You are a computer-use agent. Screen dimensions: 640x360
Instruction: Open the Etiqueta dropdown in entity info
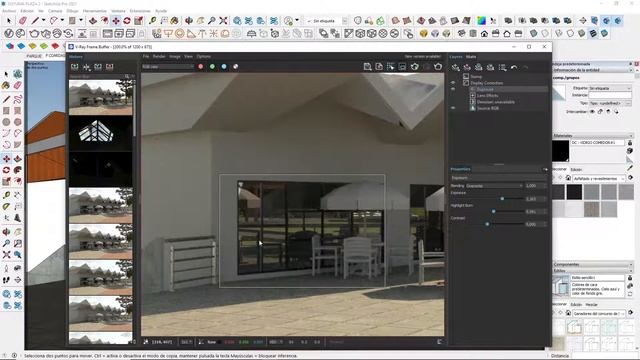[610, 88]
